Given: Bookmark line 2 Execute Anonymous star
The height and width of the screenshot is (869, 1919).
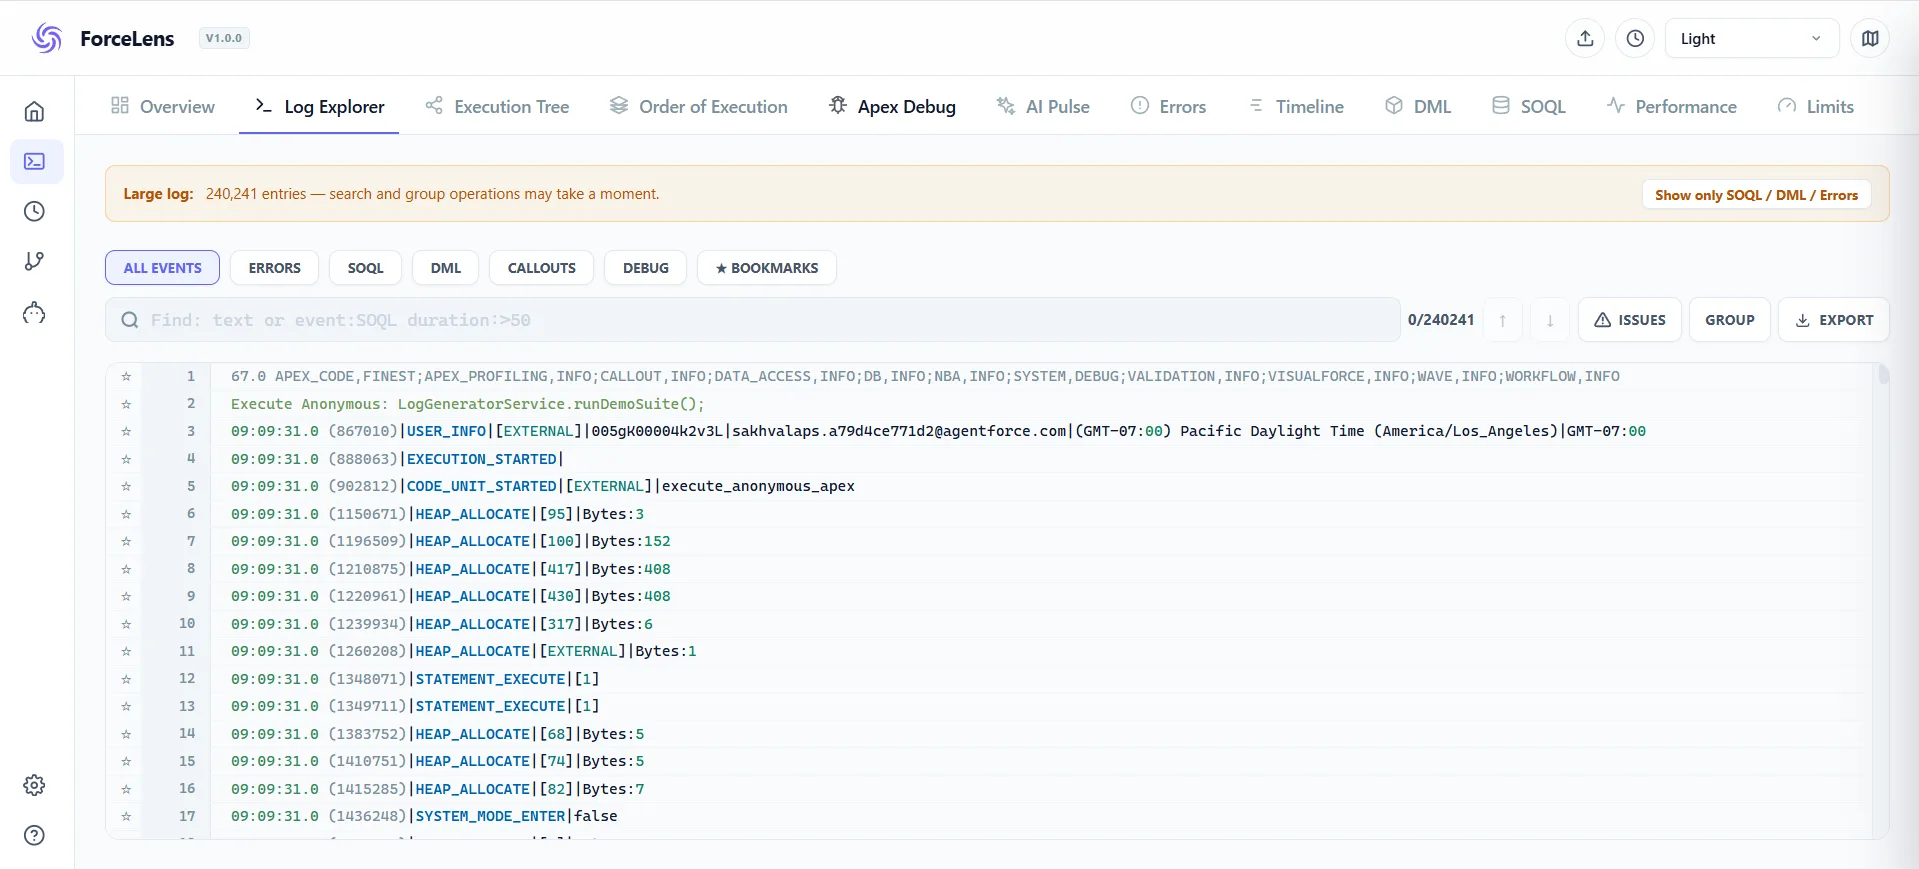Looking at the screenshot, I should tap(126, 404).
